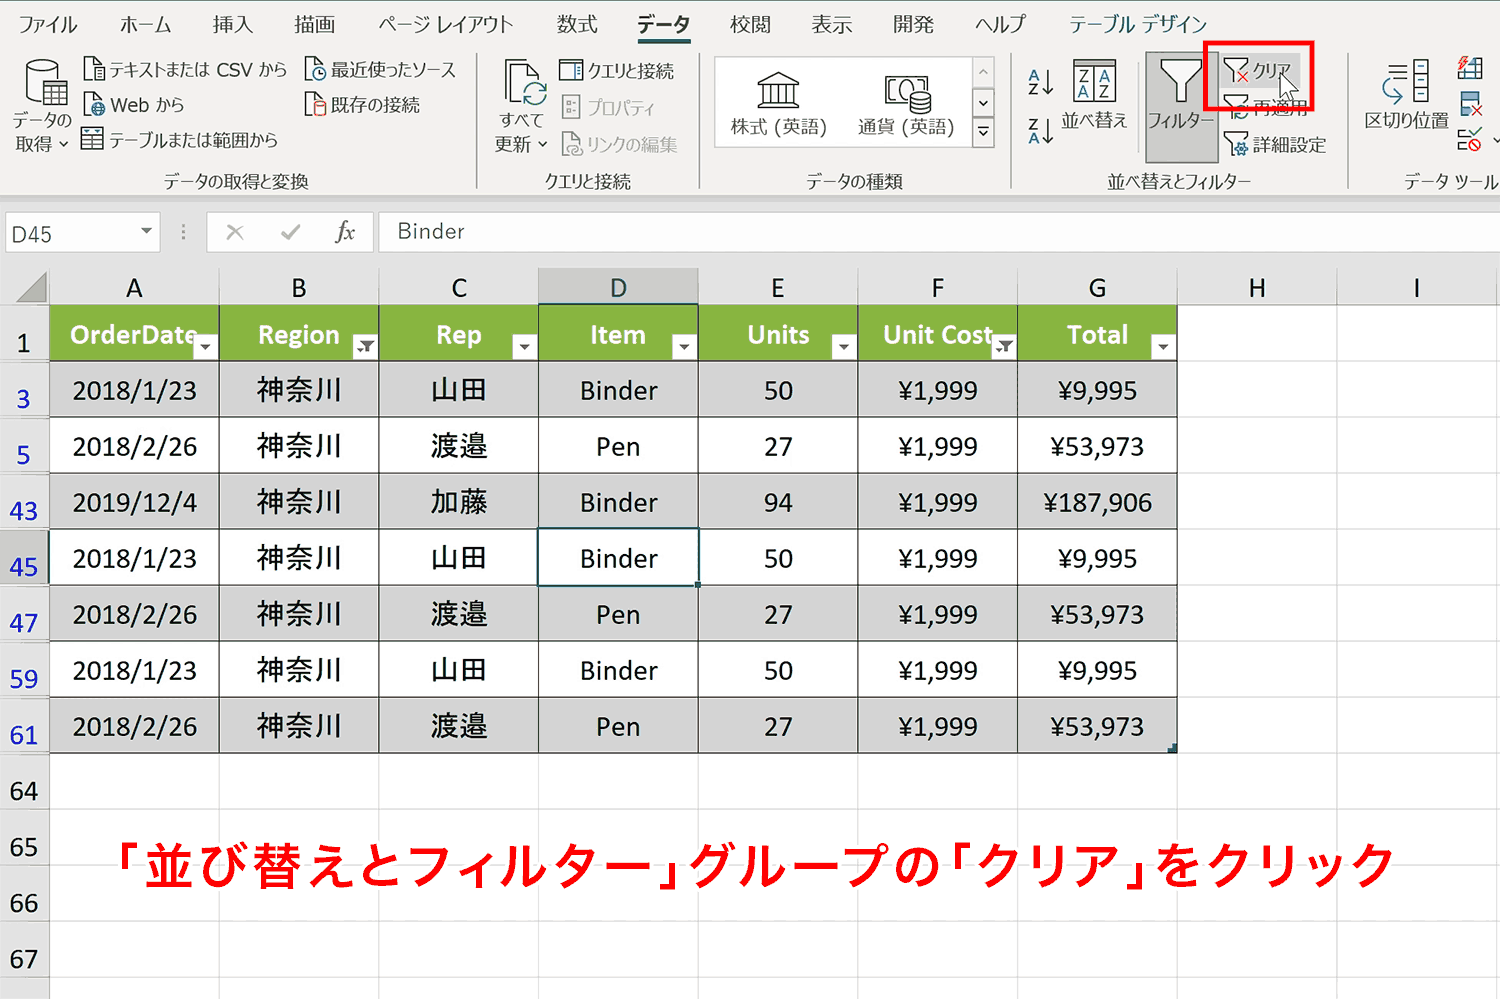Open the Rep column filter dropdown
1500x999 pixels.
tap(524, 346)
